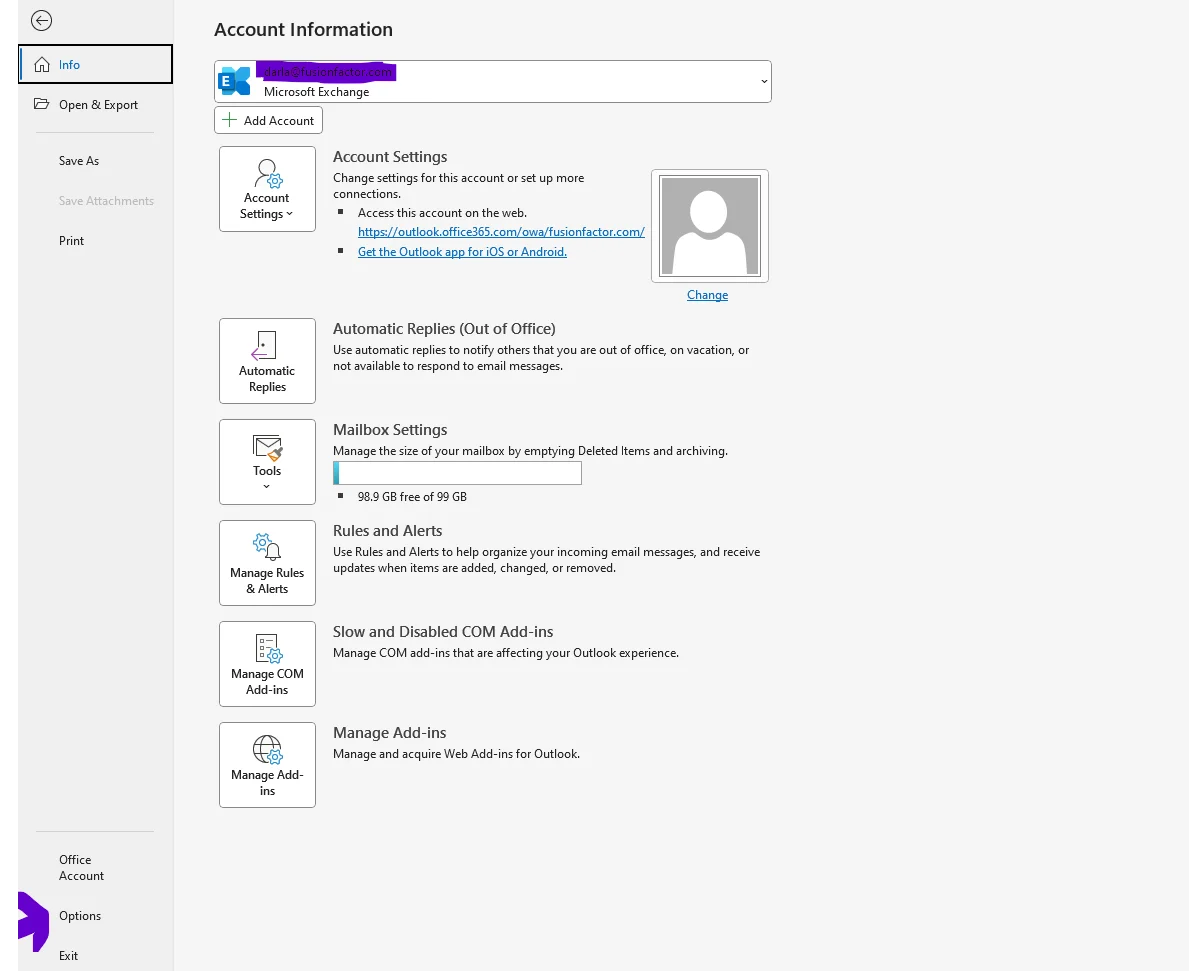Click the Open & Export folder icon
The width and height of the screenshot is (1189, 971).
(x=42, y=104)
